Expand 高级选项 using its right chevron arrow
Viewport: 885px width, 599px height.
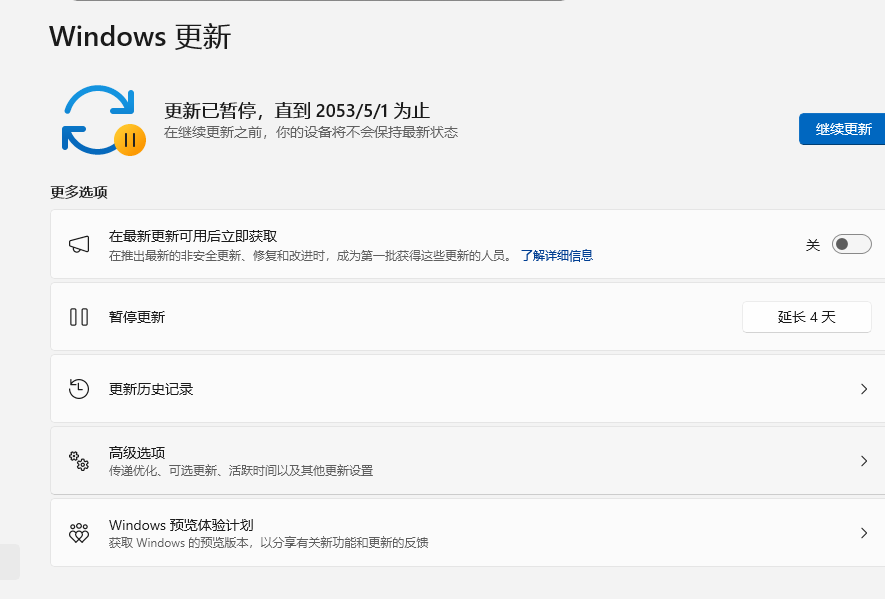tap(864, 461)
